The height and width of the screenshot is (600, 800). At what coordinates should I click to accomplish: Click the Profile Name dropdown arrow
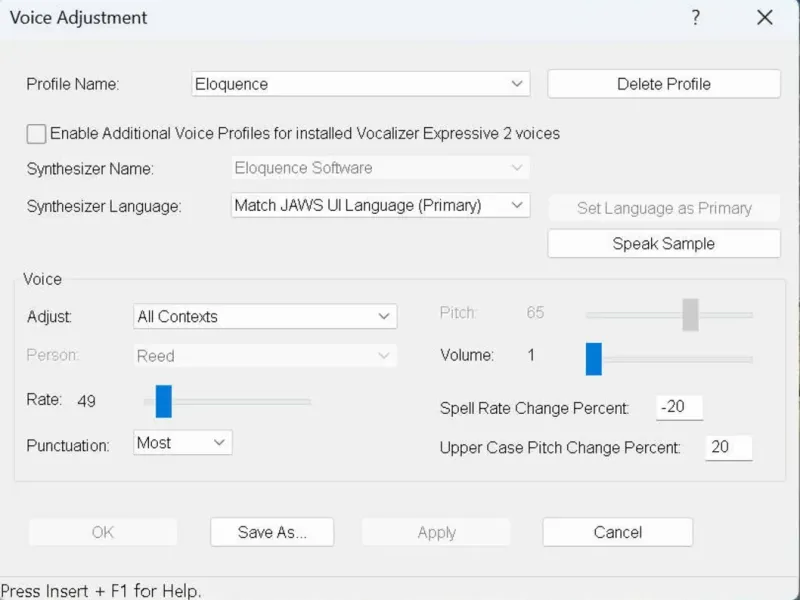pyautogui.click(x=517, y=85)
